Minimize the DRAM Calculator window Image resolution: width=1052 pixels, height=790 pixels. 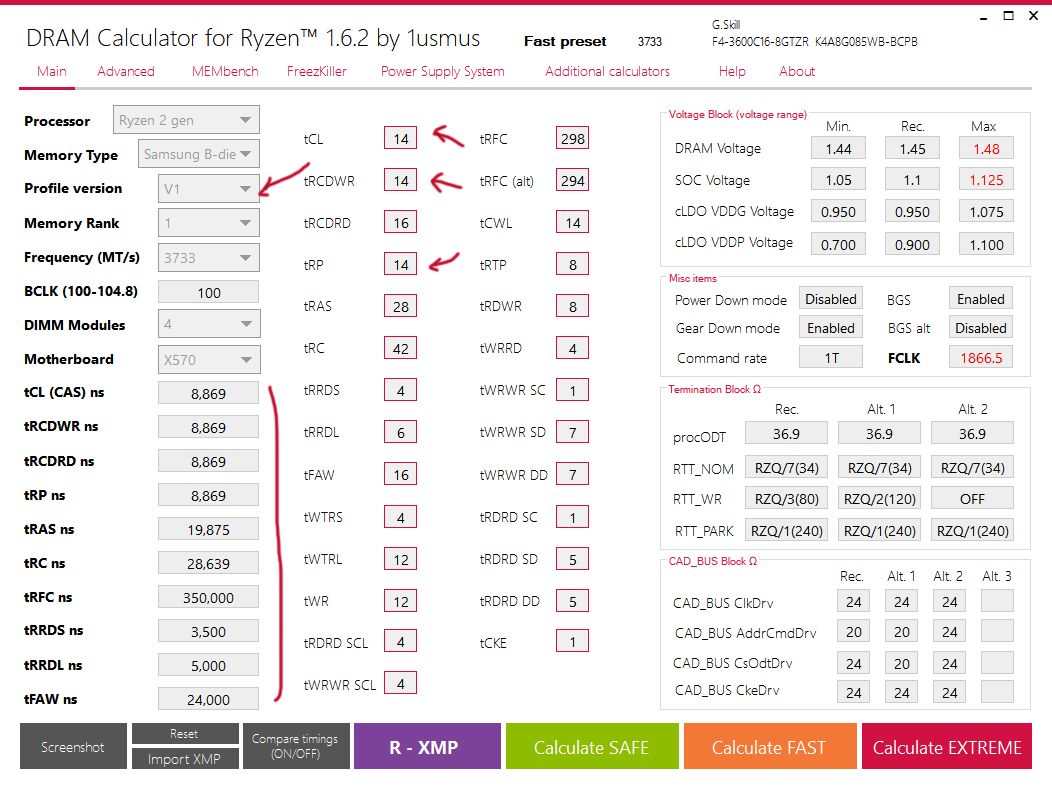tap(983, 16)
